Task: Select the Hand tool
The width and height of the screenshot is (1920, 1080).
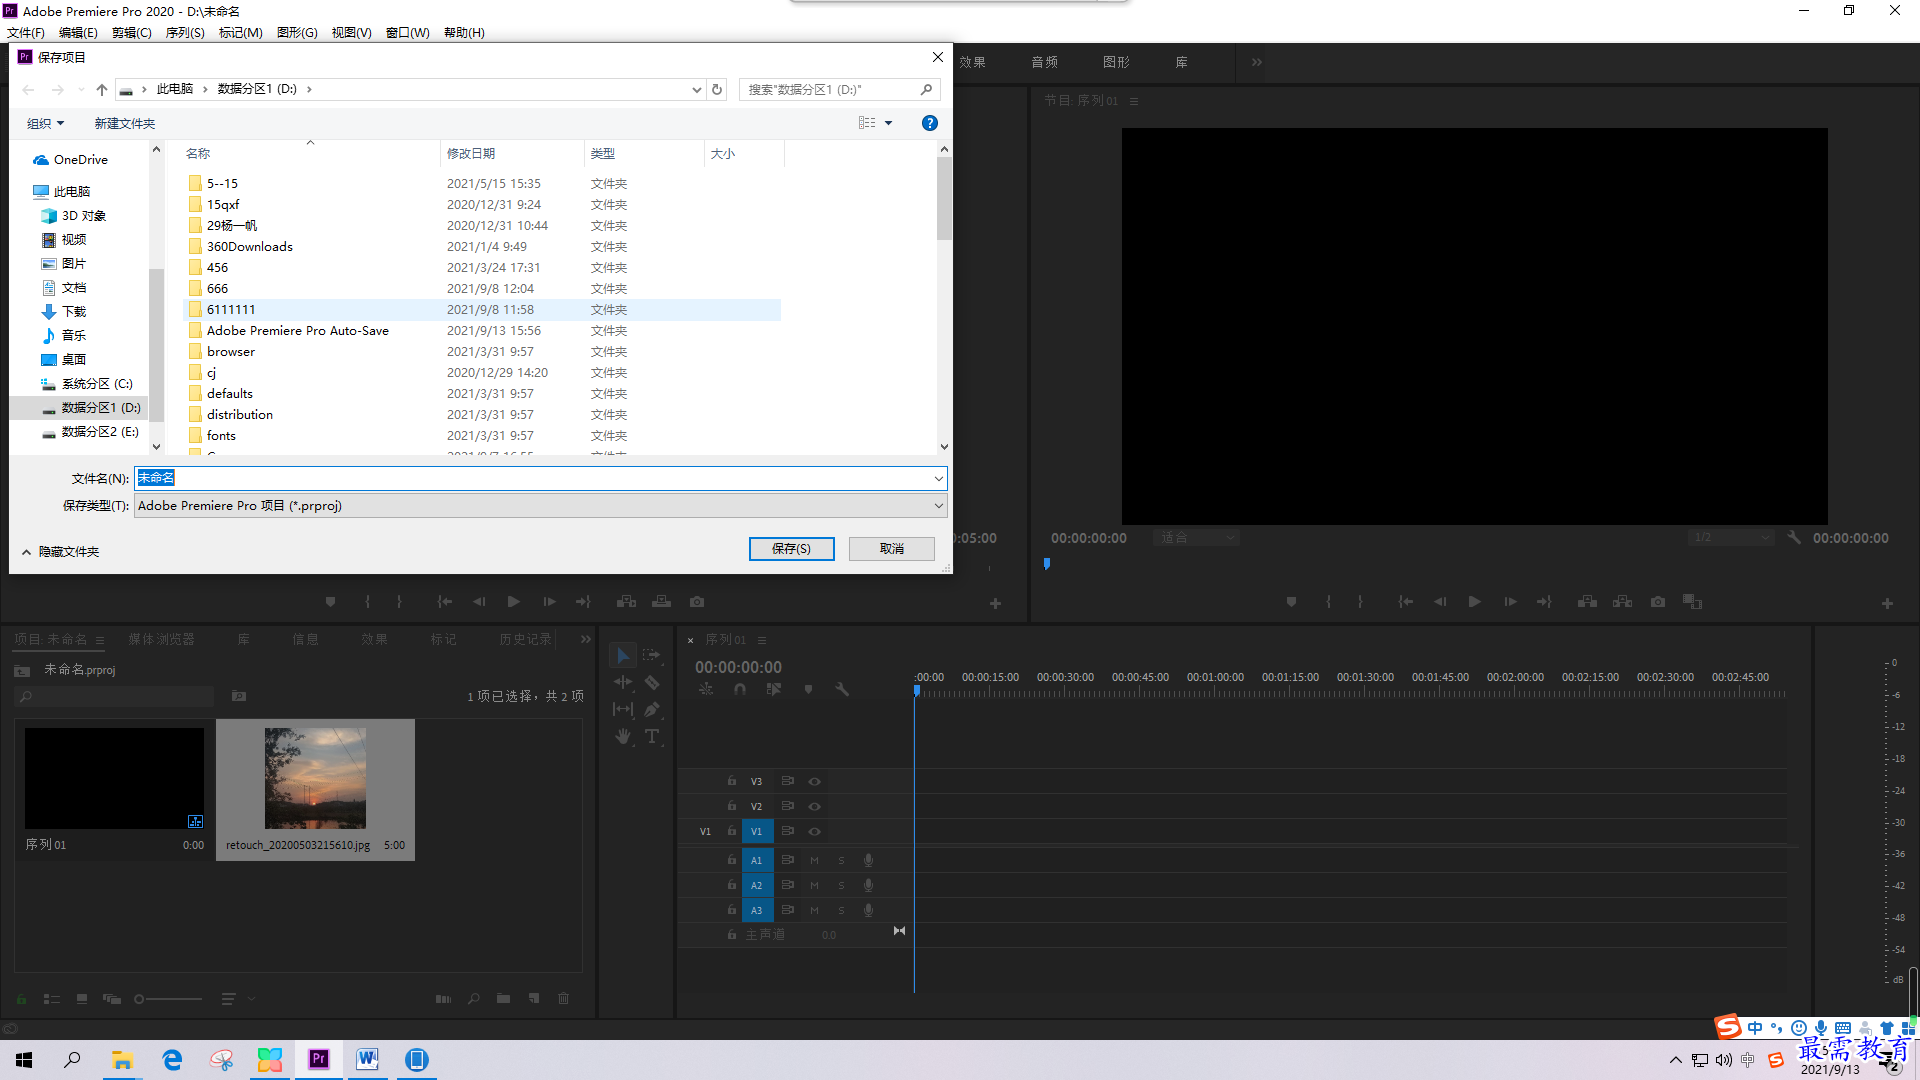Action: [x=622, y=736]
